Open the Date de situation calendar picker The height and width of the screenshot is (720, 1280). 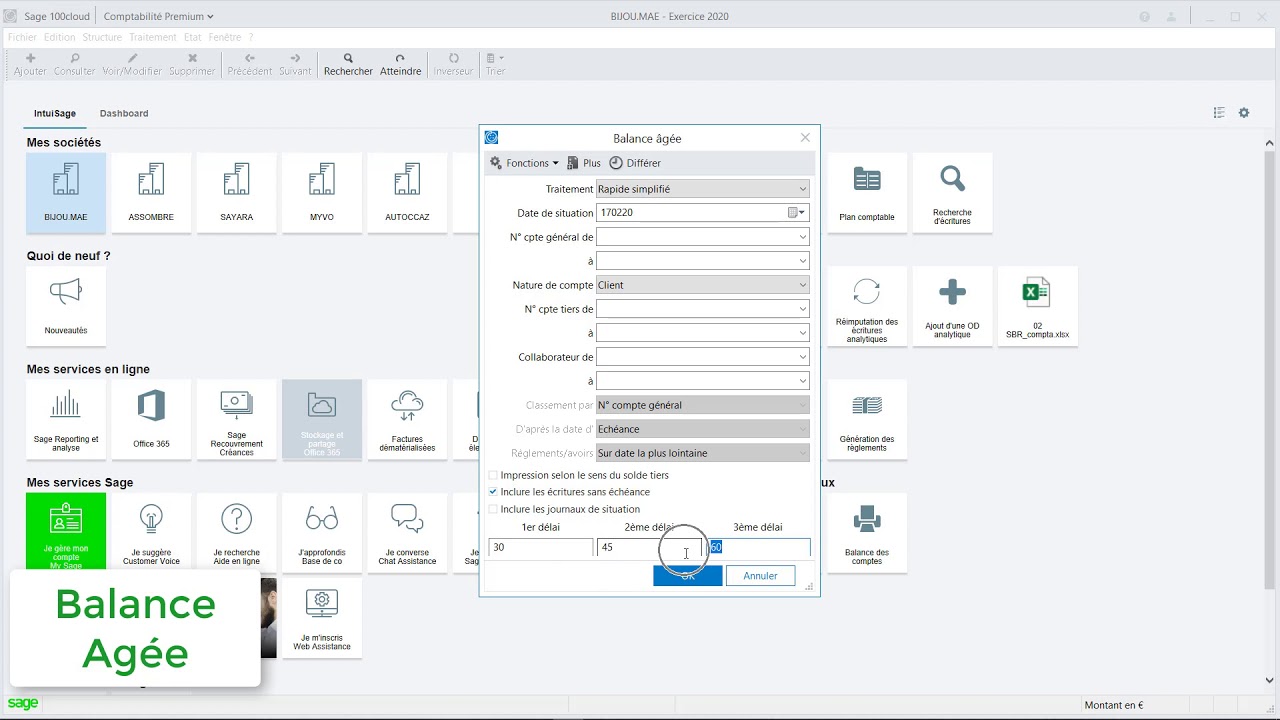pos(796,213)
